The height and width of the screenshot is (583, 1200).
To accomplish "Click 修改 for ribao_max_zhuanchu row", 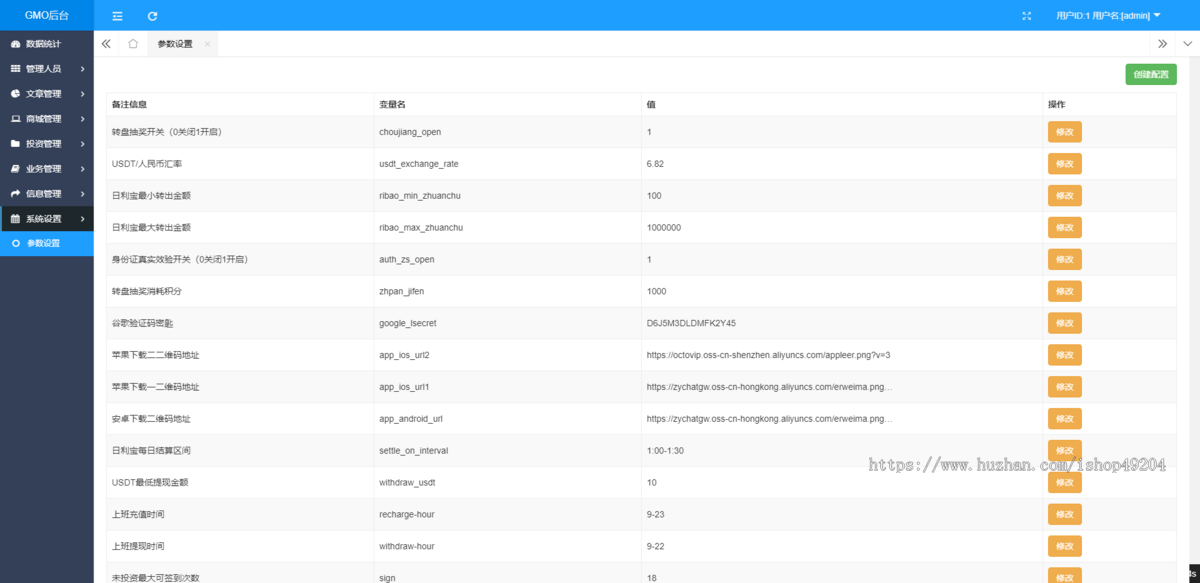I will point(1064,227).
